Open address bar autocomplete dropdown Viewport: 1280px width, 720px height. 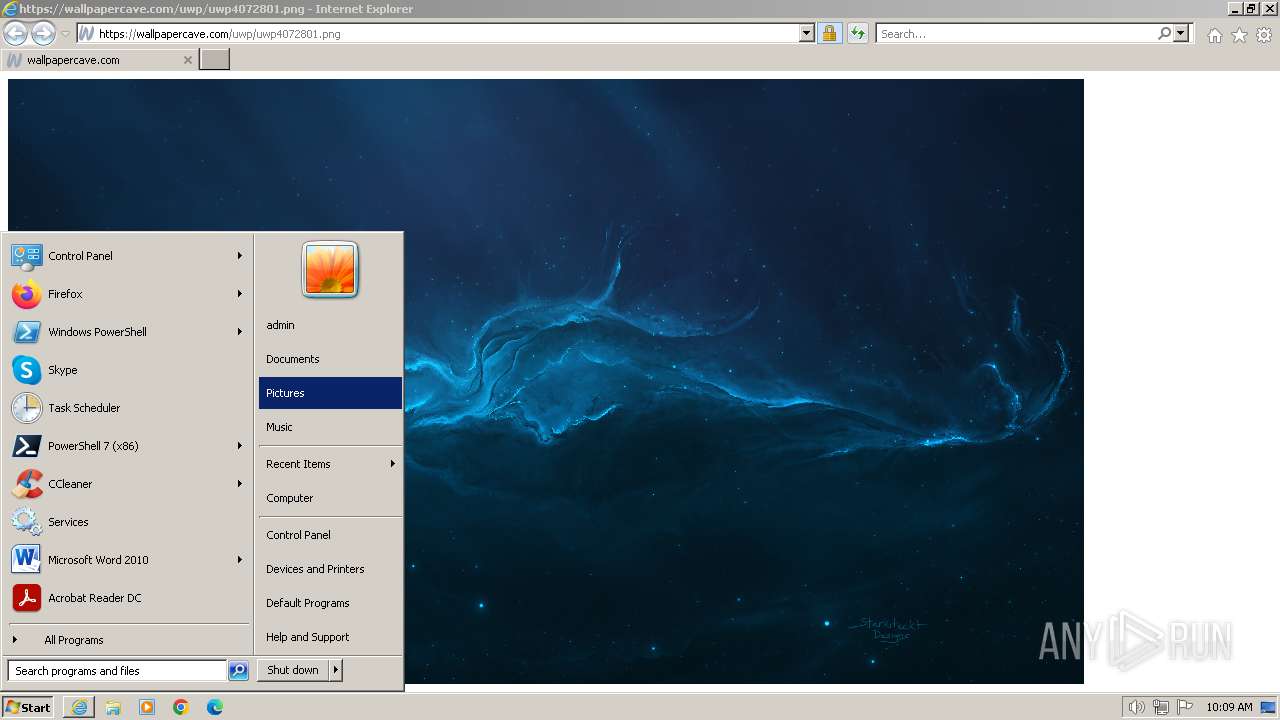[807, 33]
